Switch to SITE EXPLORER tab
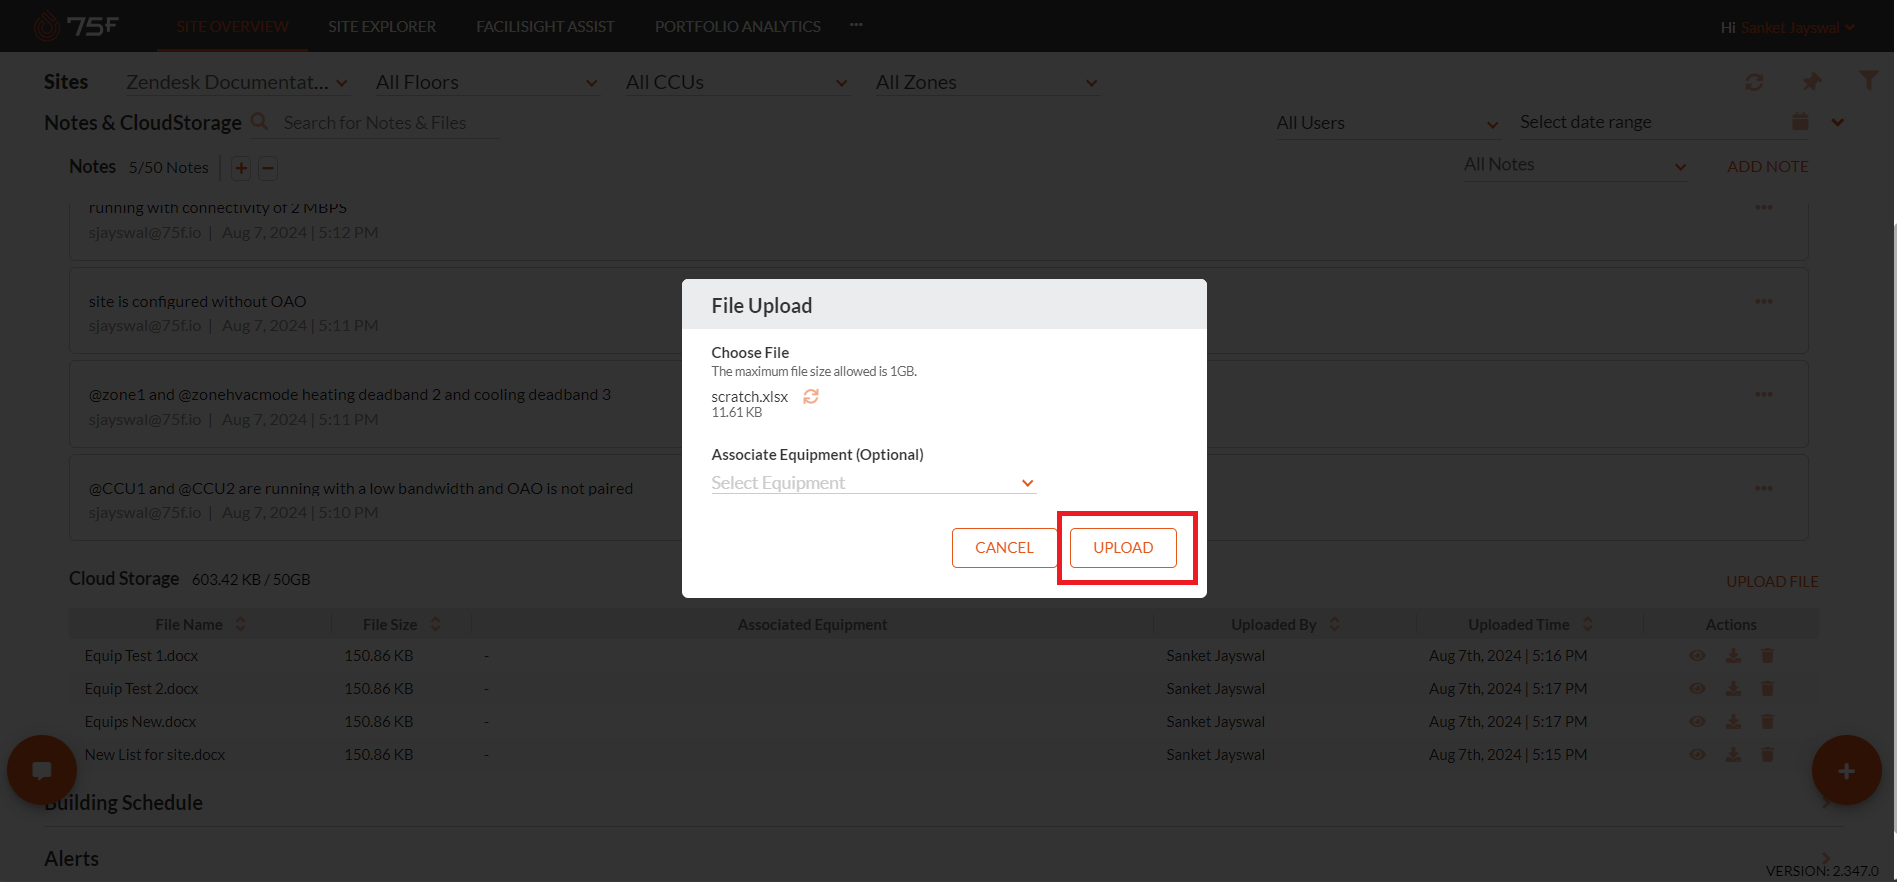 382,26
